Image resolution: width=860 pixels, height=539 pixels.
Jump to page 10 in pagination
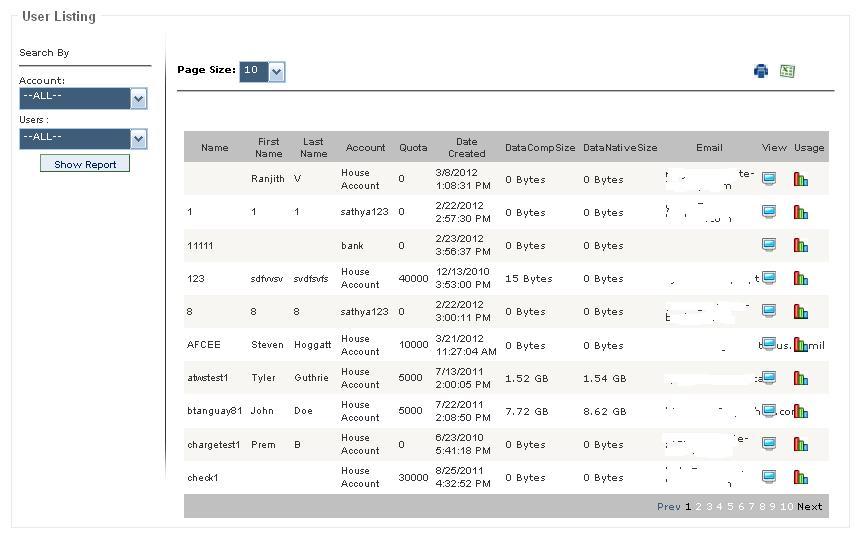click(787, 507)
